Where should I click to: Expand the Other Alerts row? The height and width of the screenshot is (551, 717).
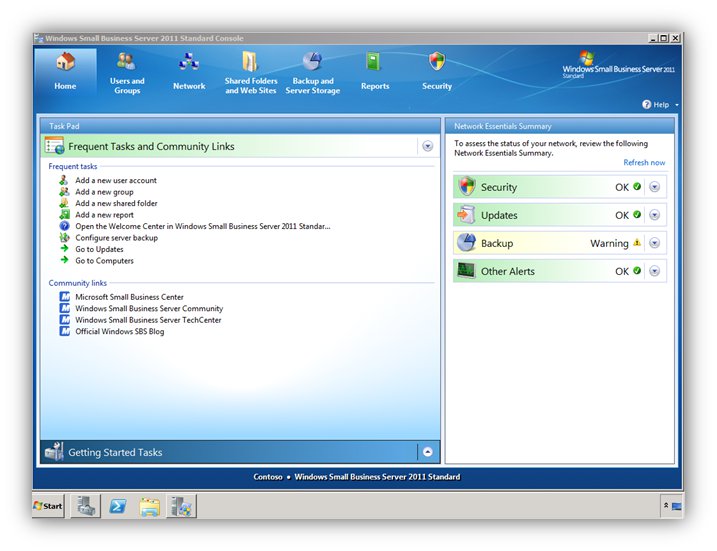[655, 271]
